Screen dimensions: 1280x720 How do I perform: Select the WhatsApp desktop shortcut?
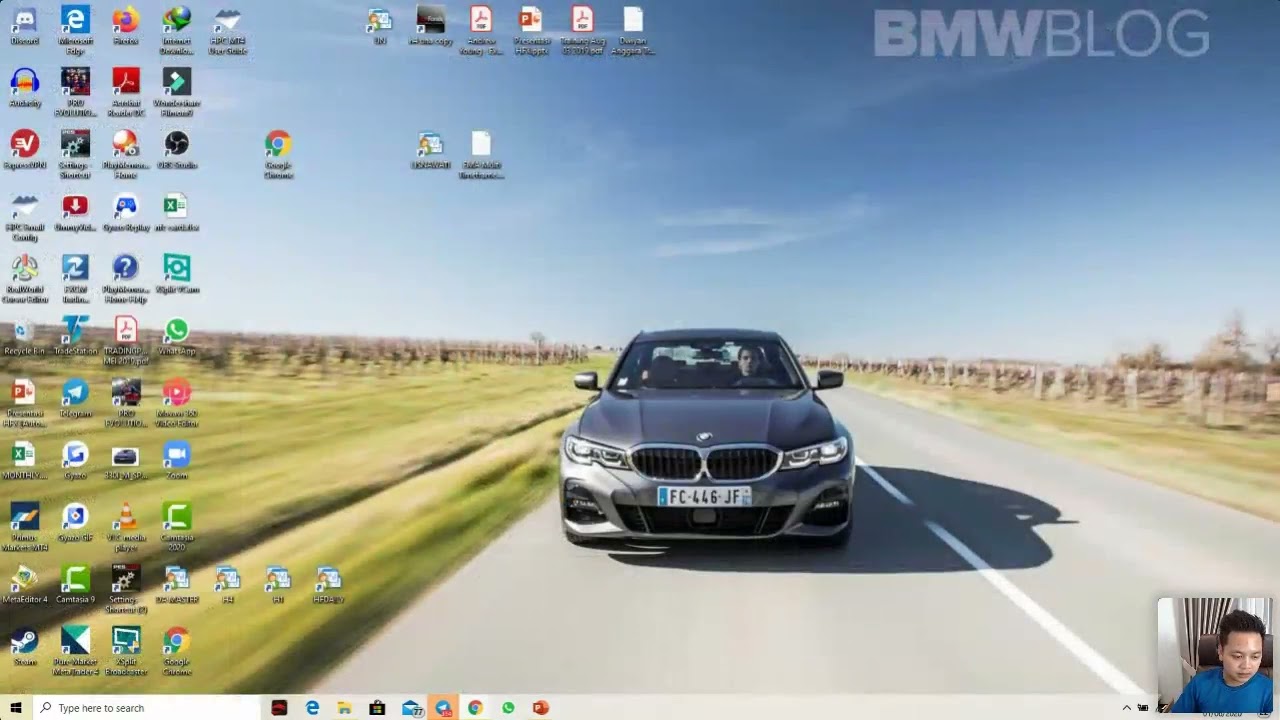tap(176, 336)
